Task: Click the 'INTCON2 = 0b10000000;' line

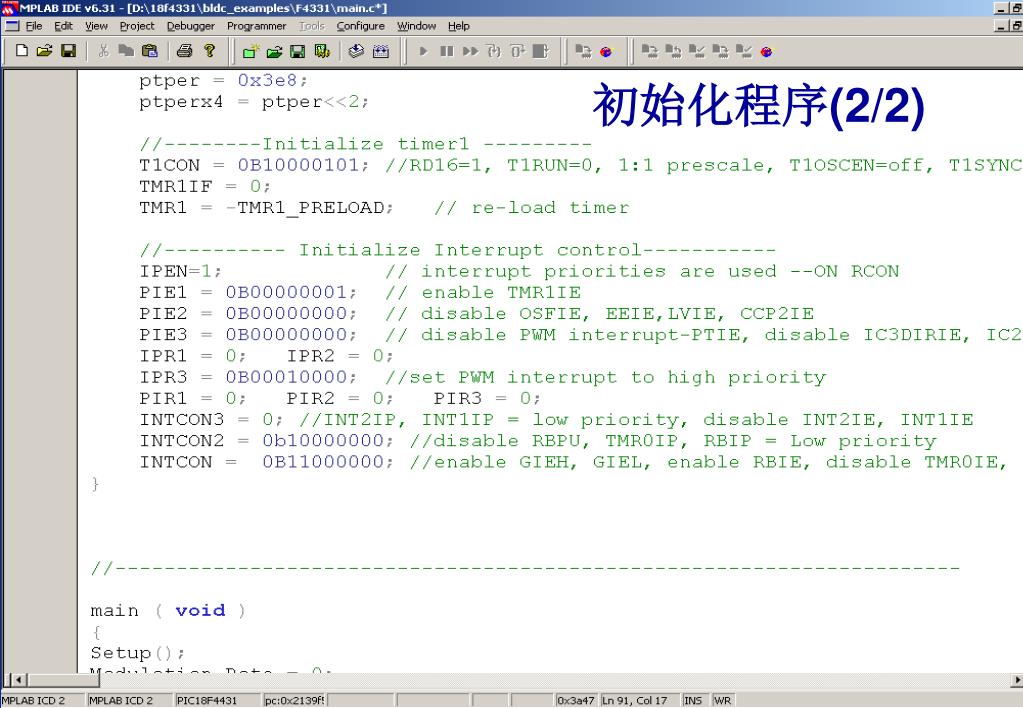Action: tap(266, 441)
